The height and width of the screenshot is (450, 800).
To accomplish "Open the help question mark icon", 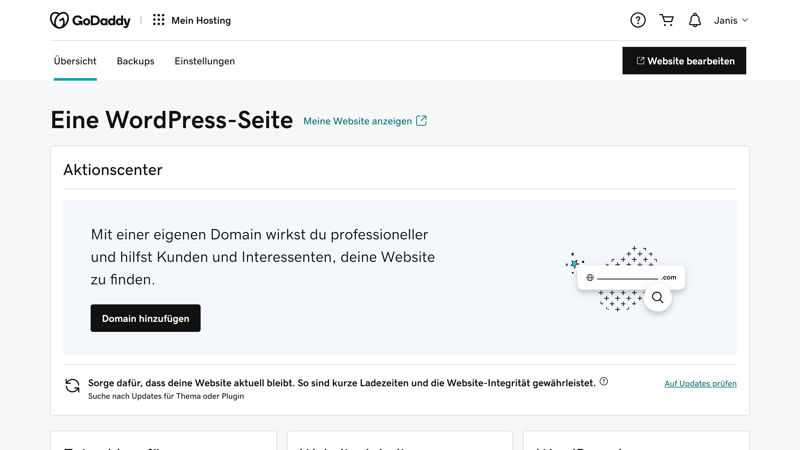I will 638,20.
